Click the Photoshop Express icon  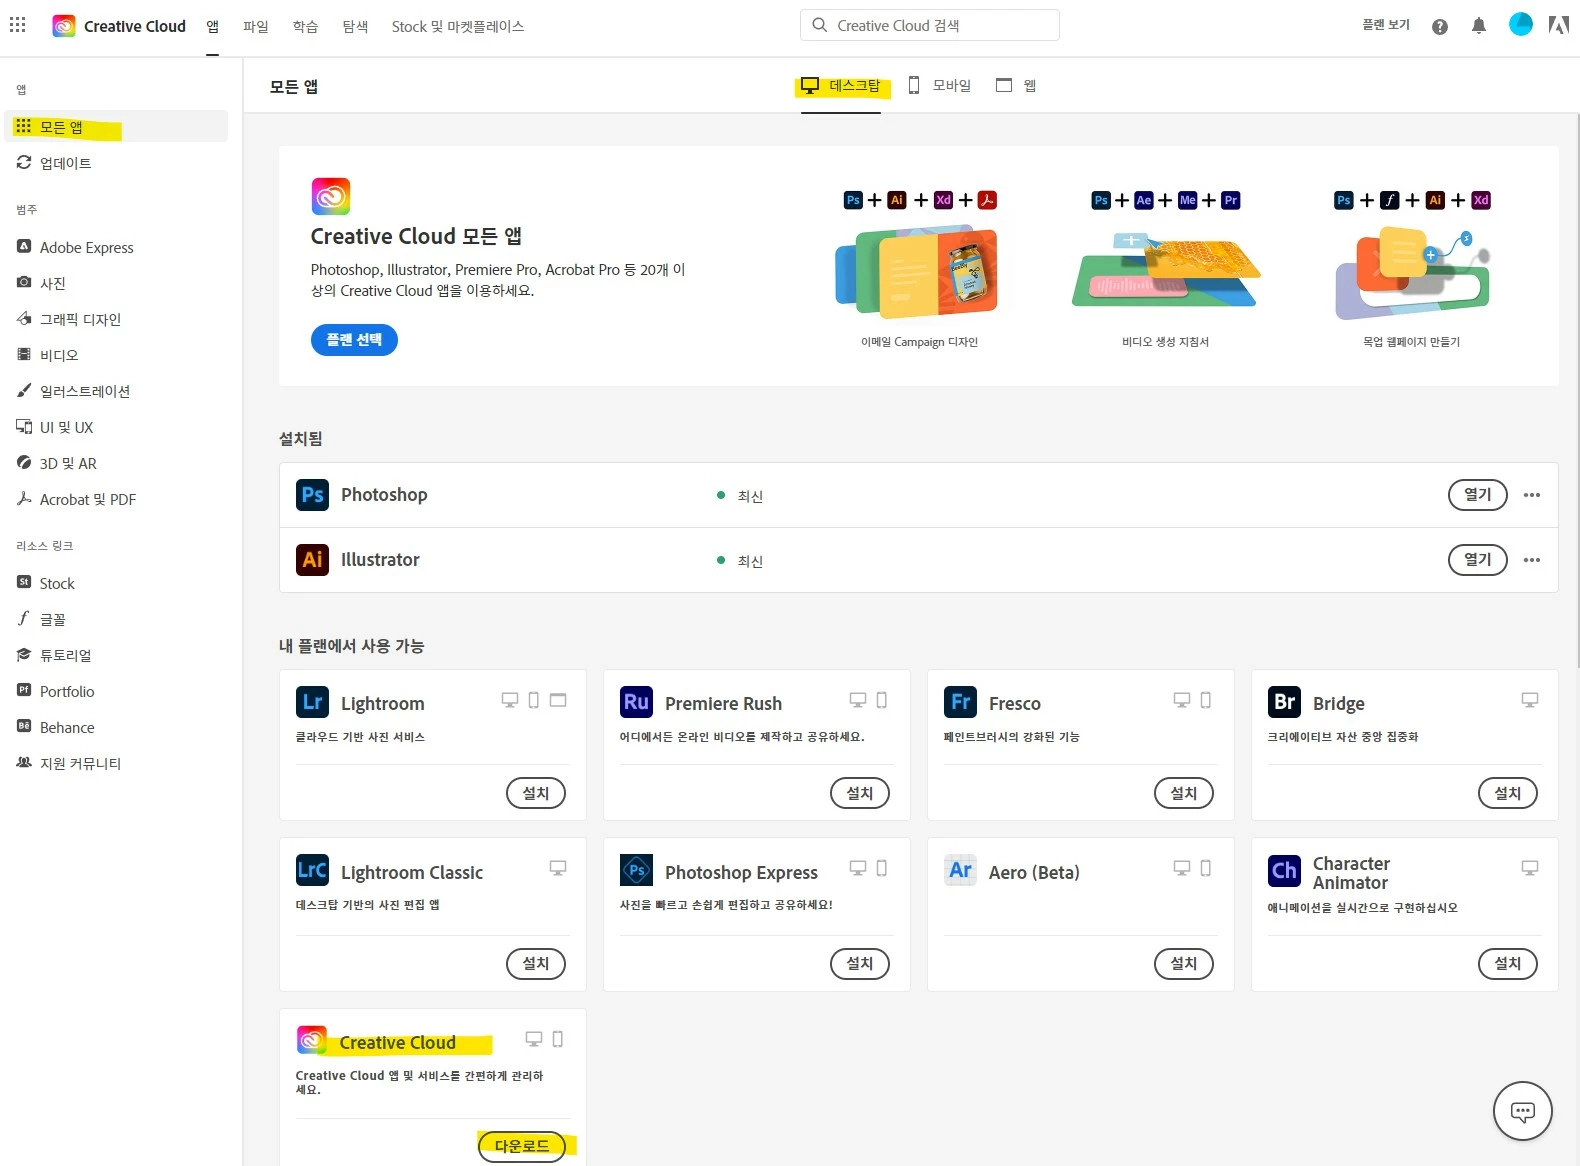point(636,870)
